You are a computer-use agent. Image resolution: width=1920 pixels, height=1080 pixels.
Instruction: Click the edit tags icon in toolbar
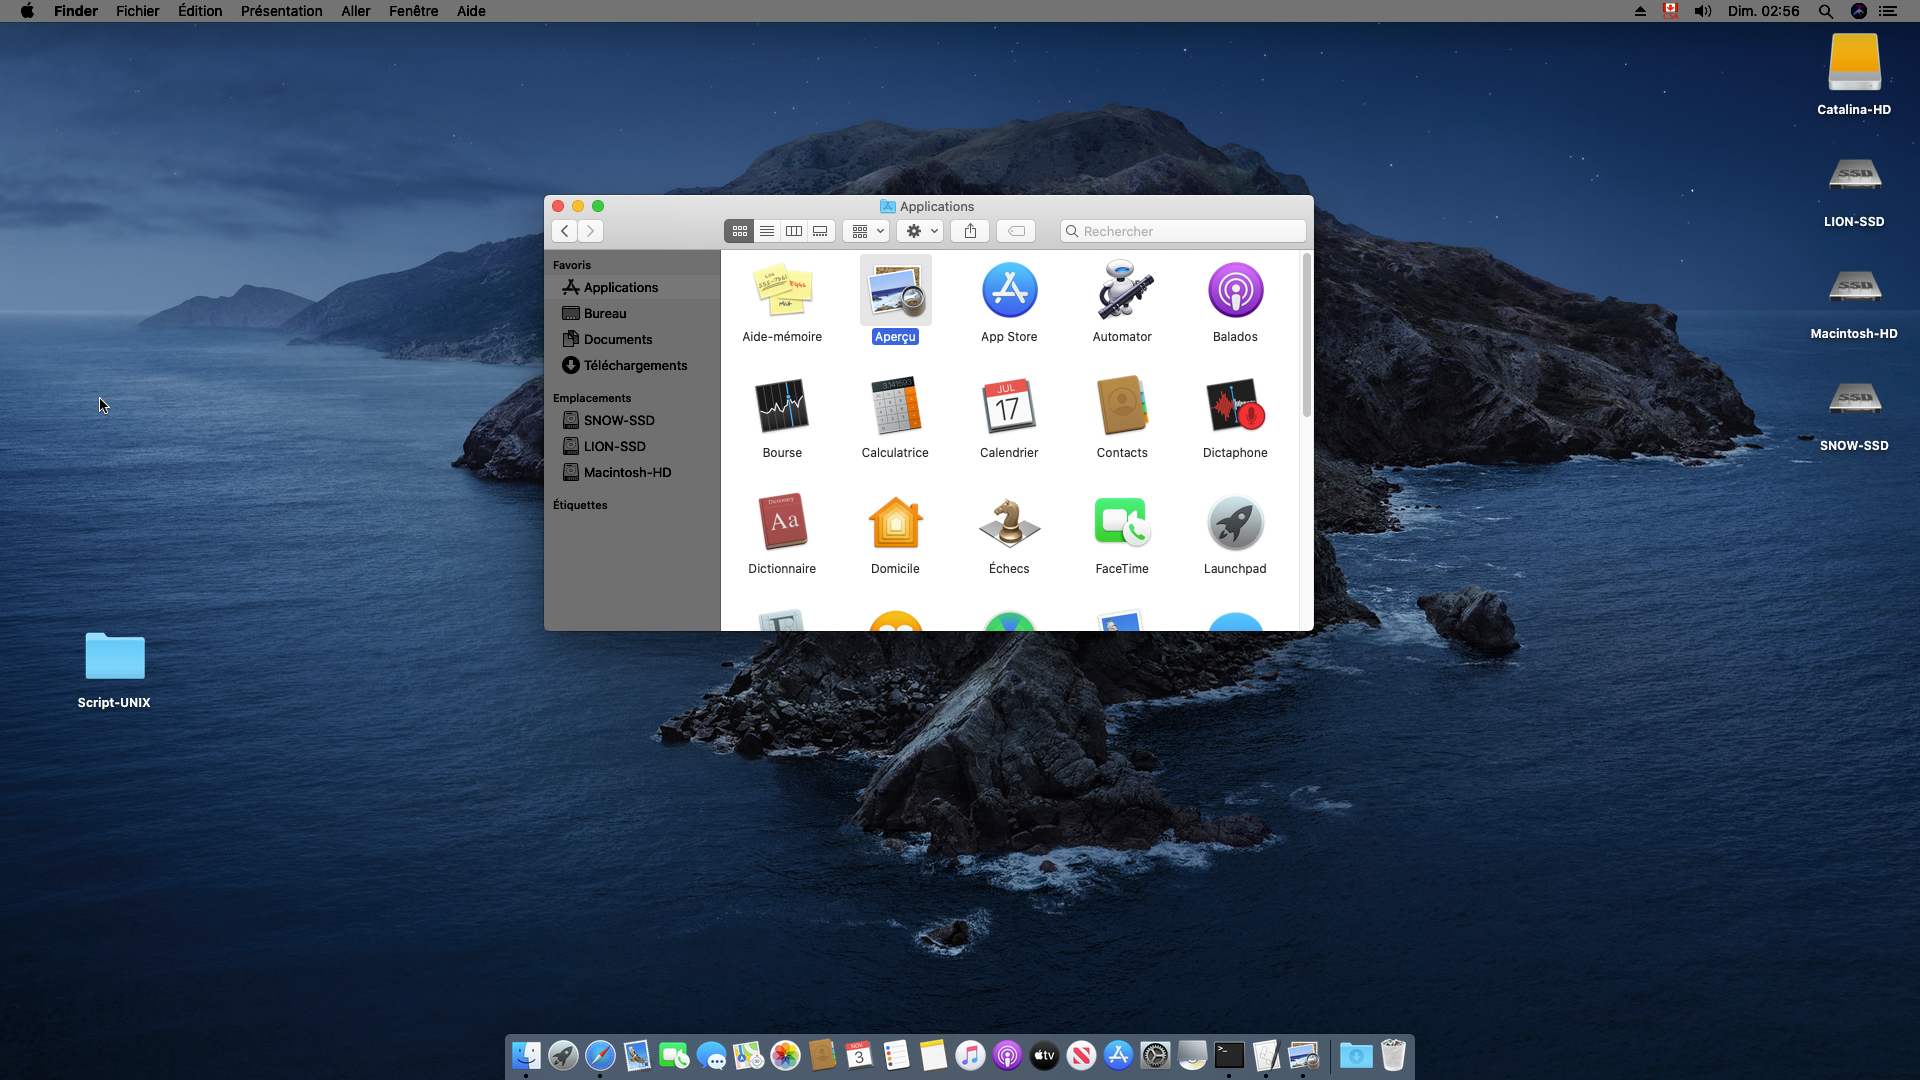1016,231
